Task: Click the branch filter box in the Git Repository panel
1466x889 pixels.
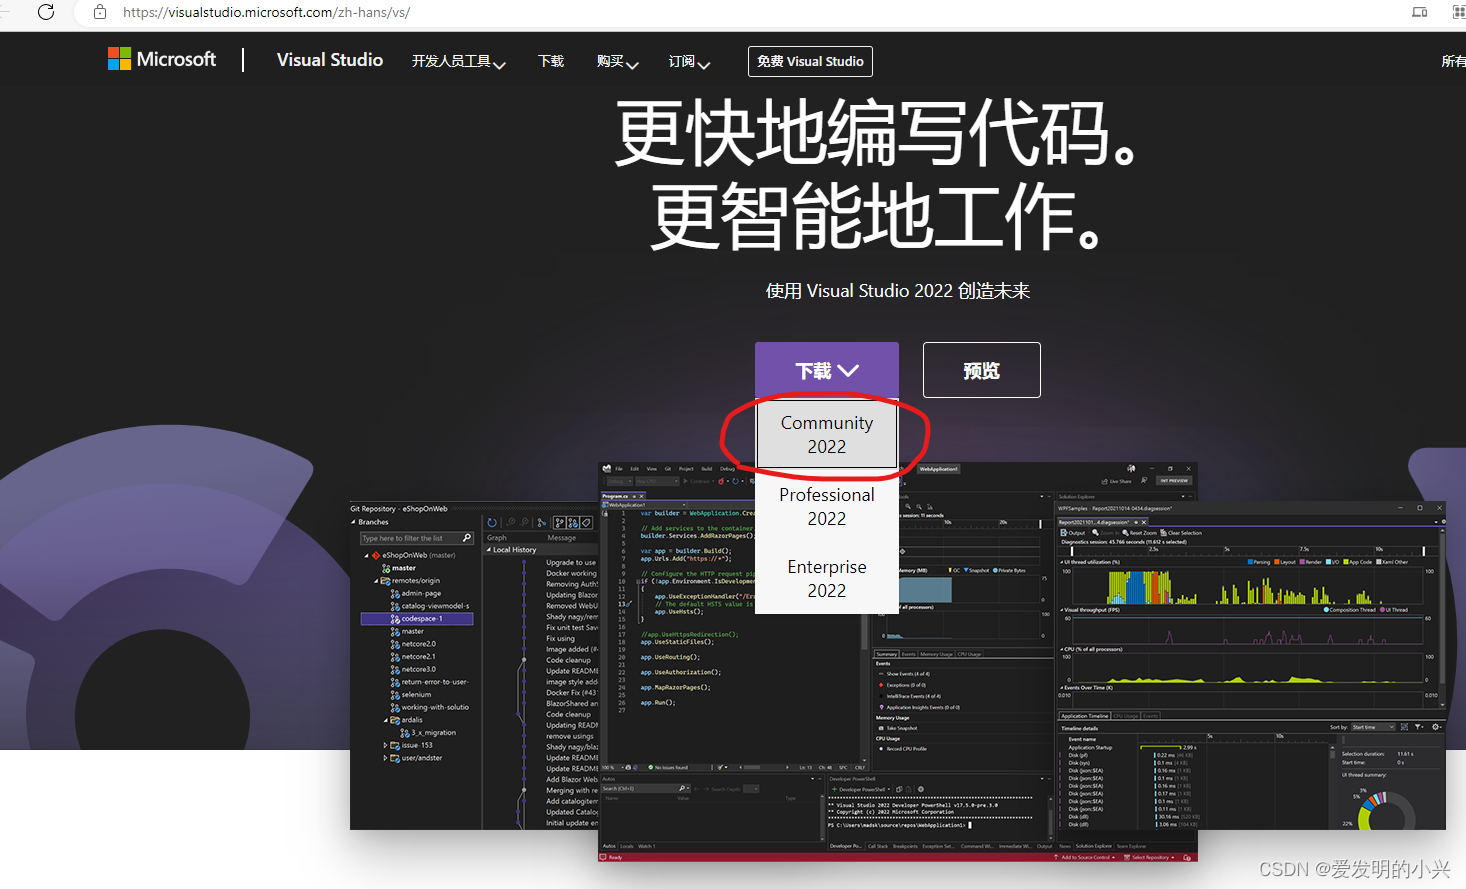Action: click(416, 538)
